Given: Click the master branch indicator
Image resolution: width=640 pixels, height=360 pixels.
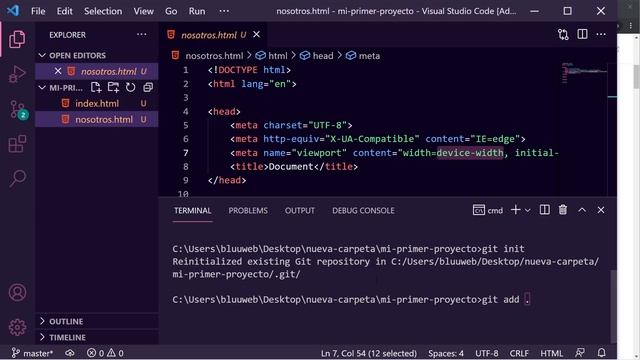Looking at the screenshot, I should coord(32,353).
